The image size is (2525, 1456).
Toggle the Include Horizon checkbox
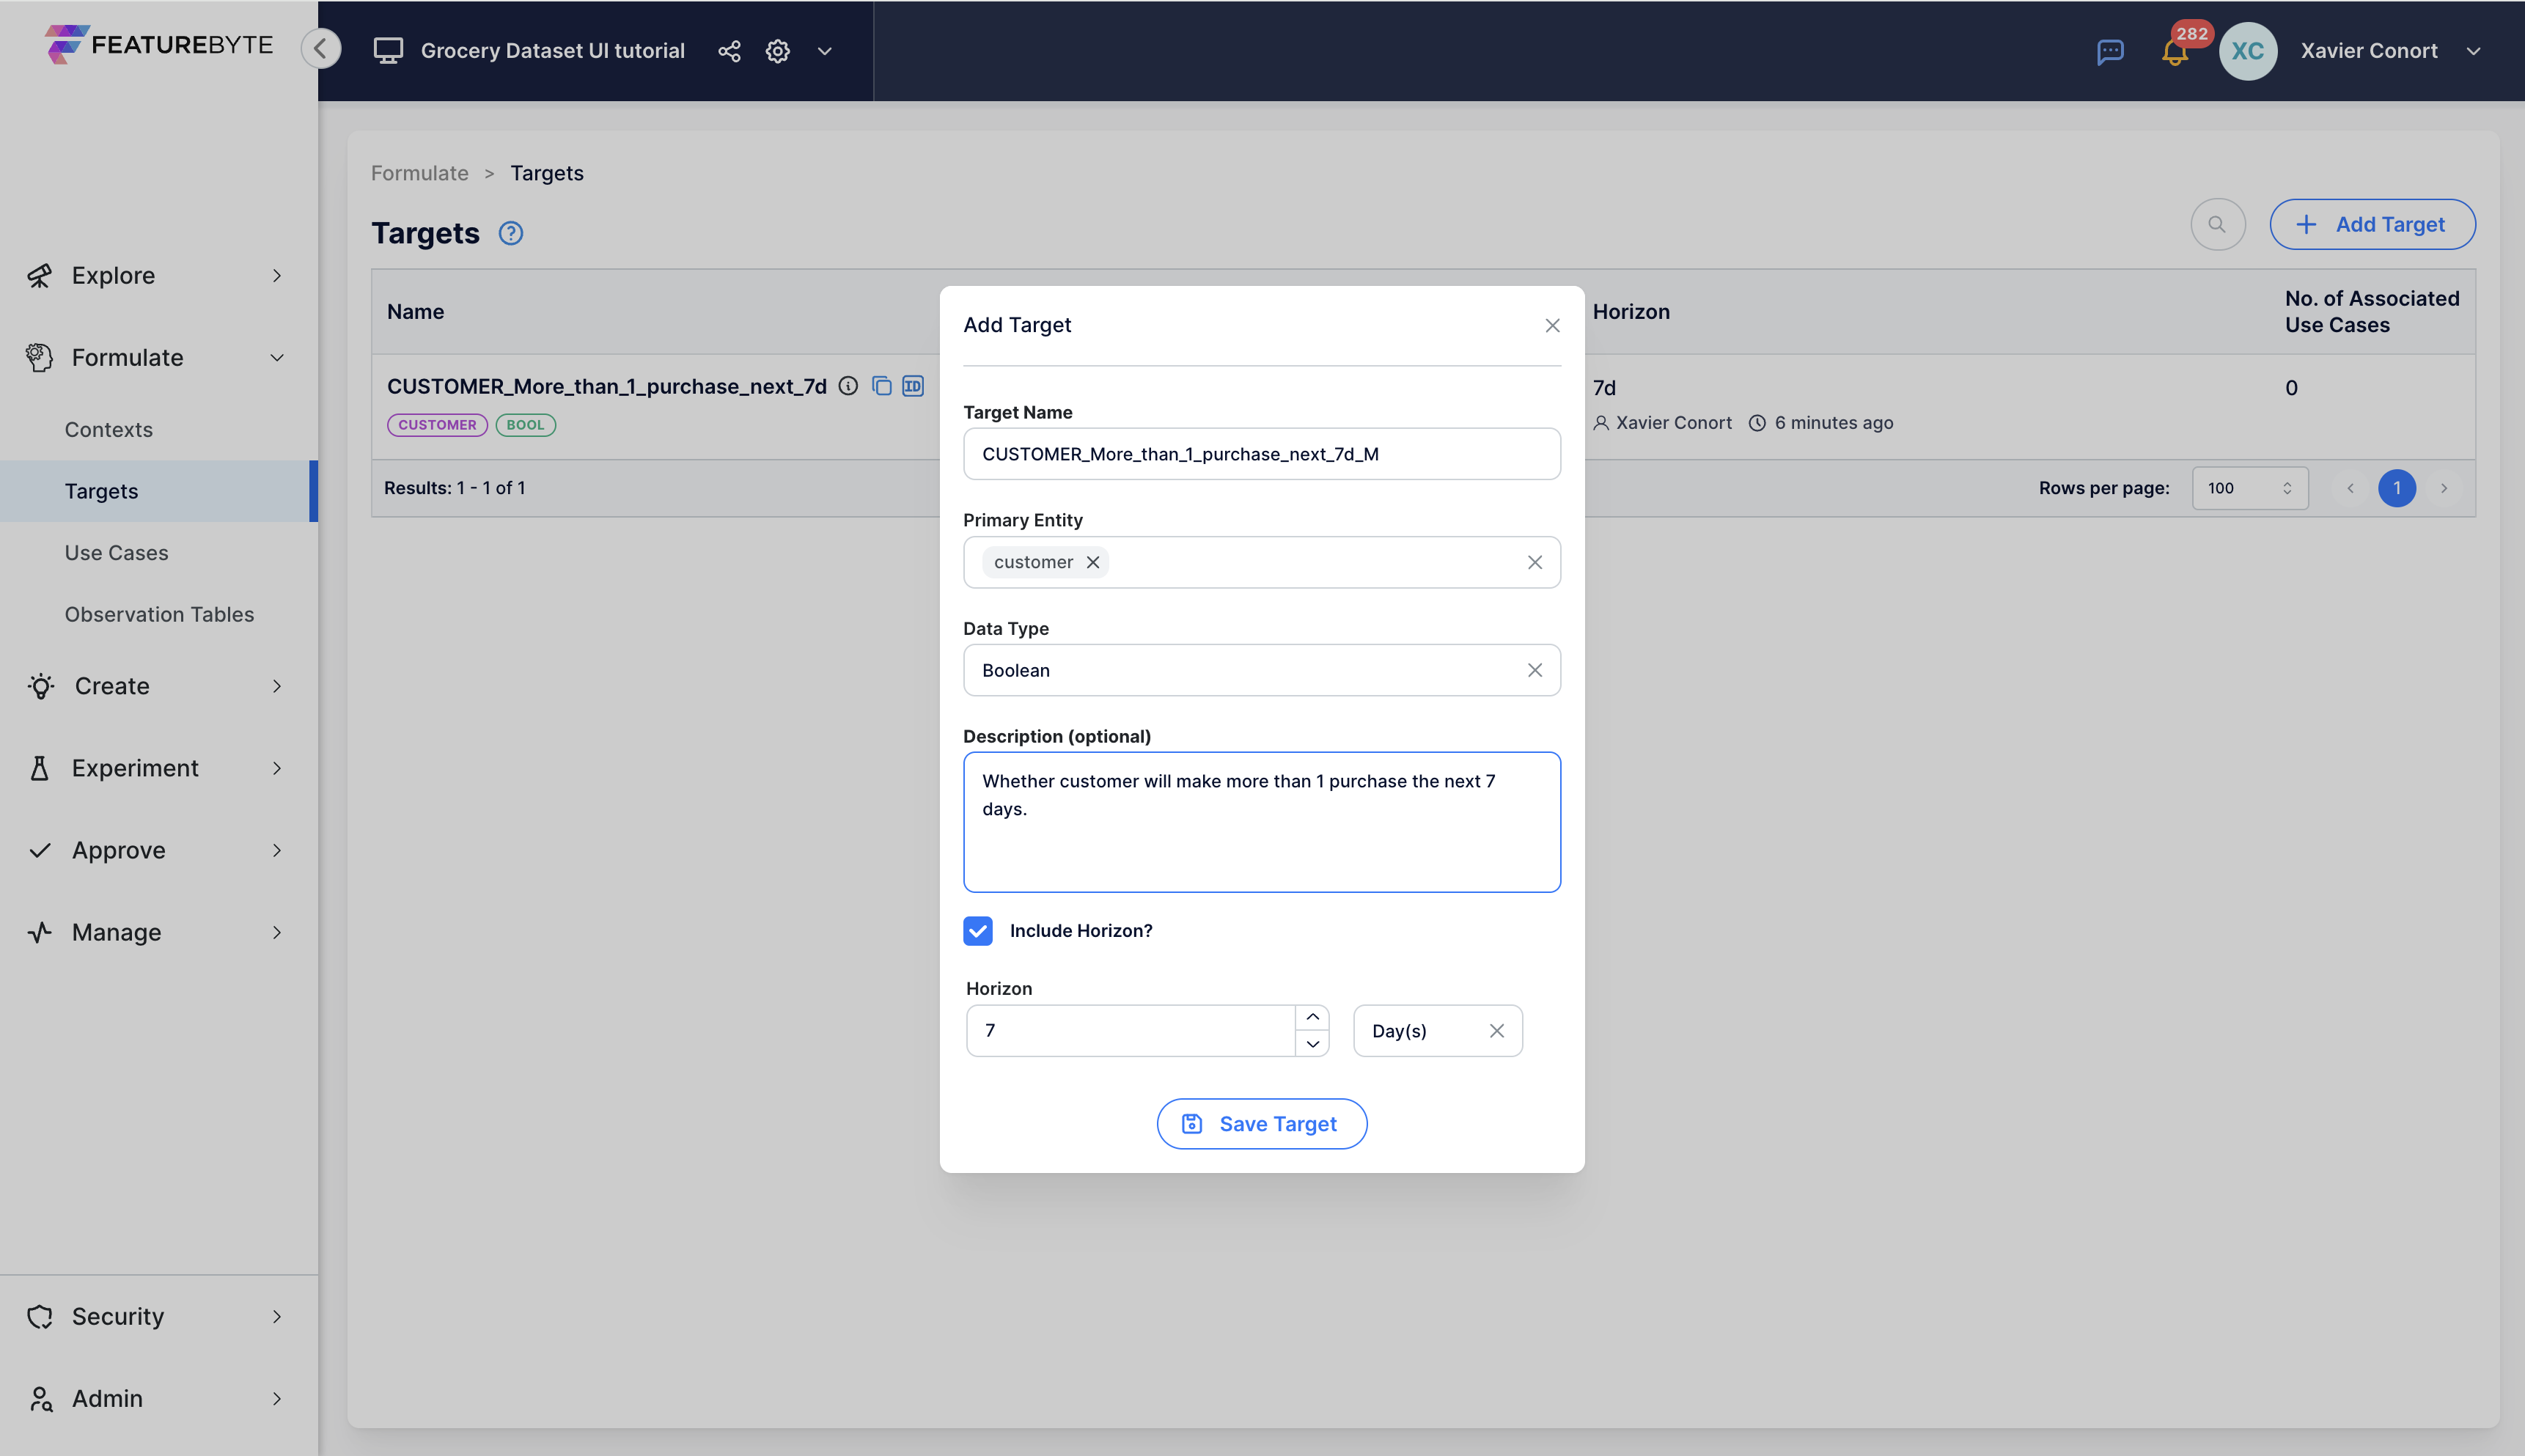[977, 931]
